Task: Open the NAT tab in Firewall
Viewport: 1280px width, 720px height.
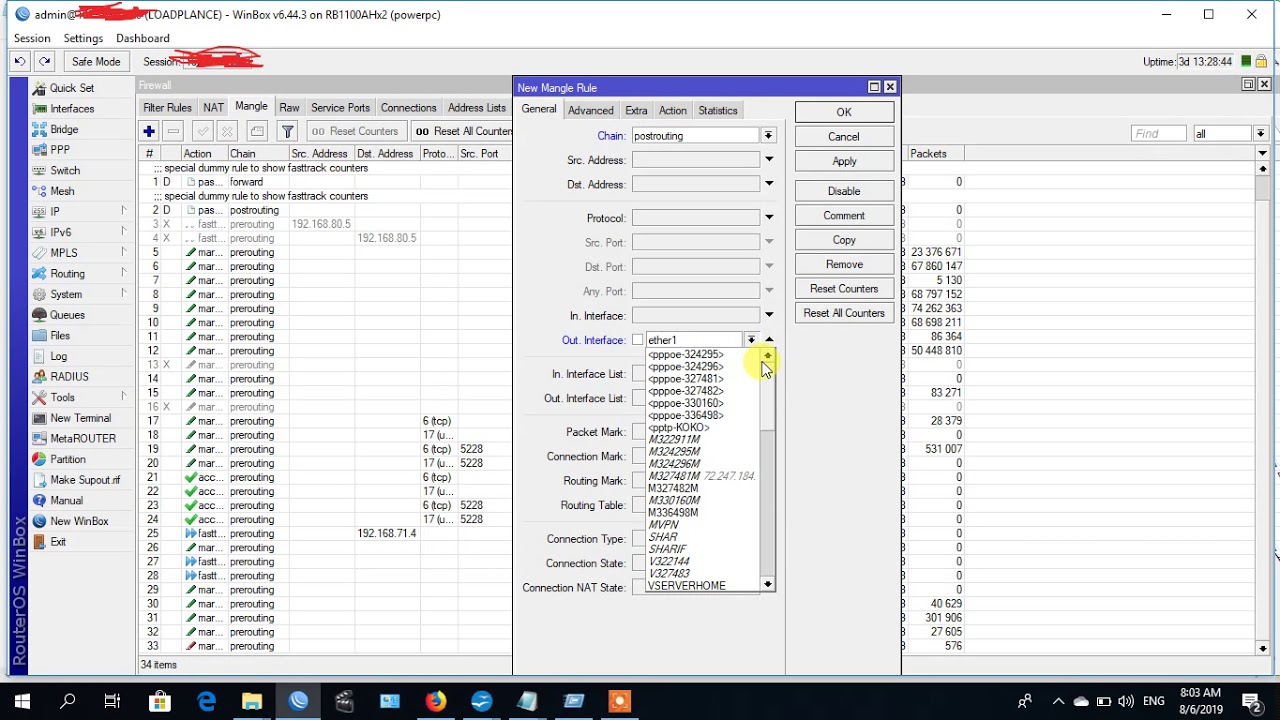Action: 213,108
